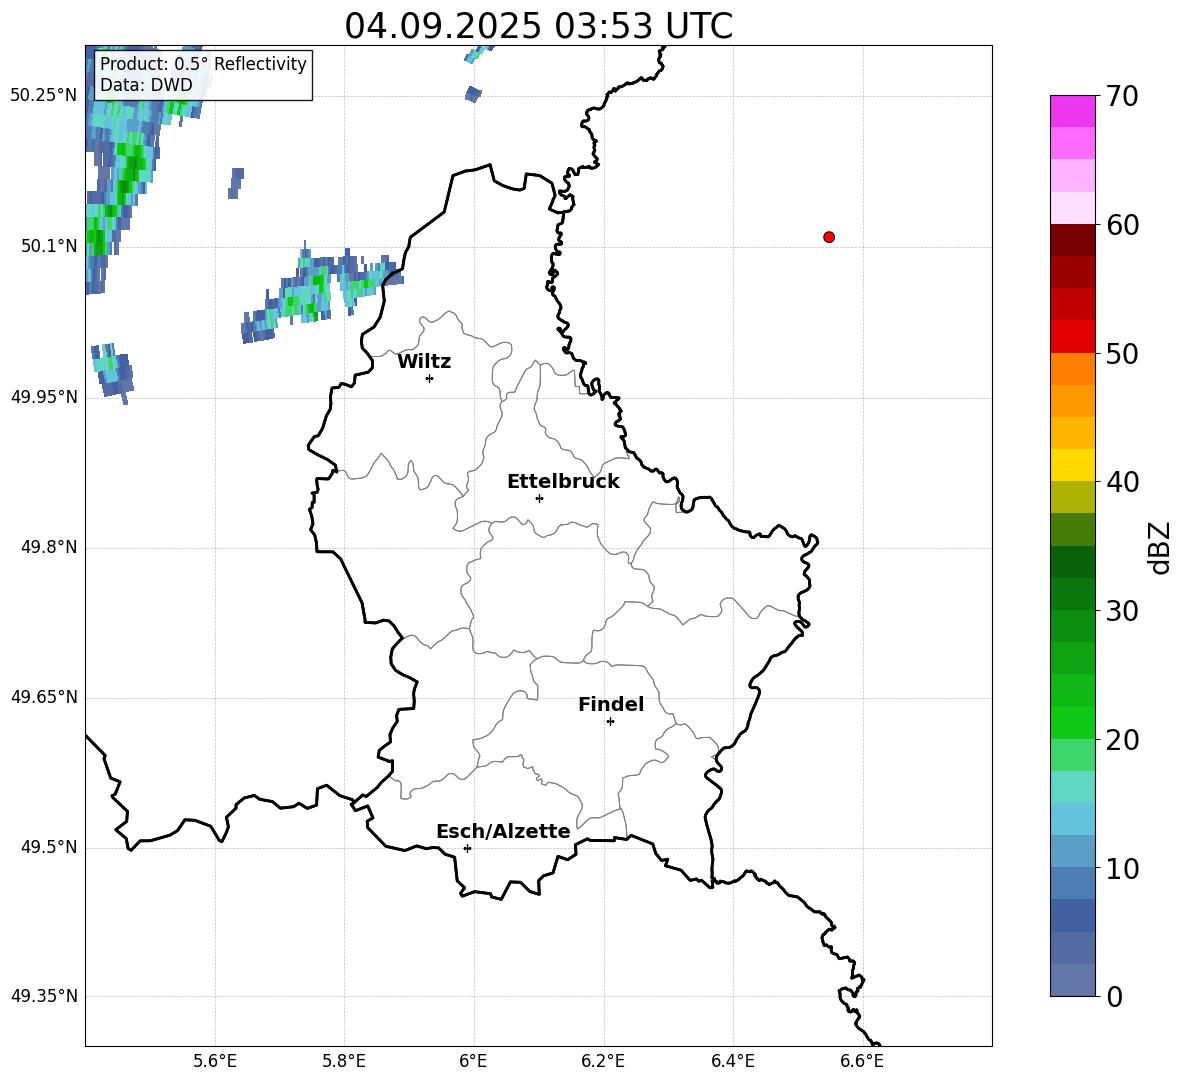Click the 49.5°N latitude label
1184x1081 pixels.
pos(49,847)
